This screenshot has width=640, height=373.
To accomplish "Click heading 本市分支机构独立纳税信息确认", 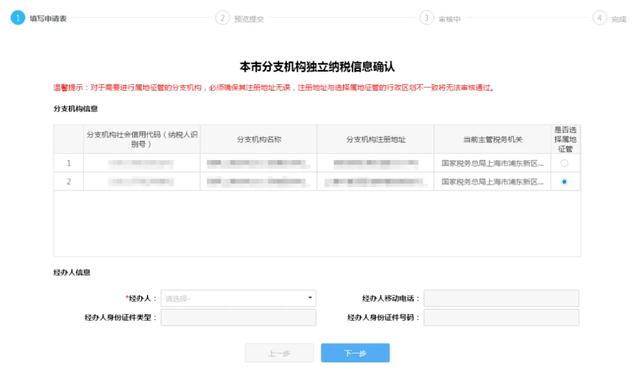I will (x=317, y=67).
